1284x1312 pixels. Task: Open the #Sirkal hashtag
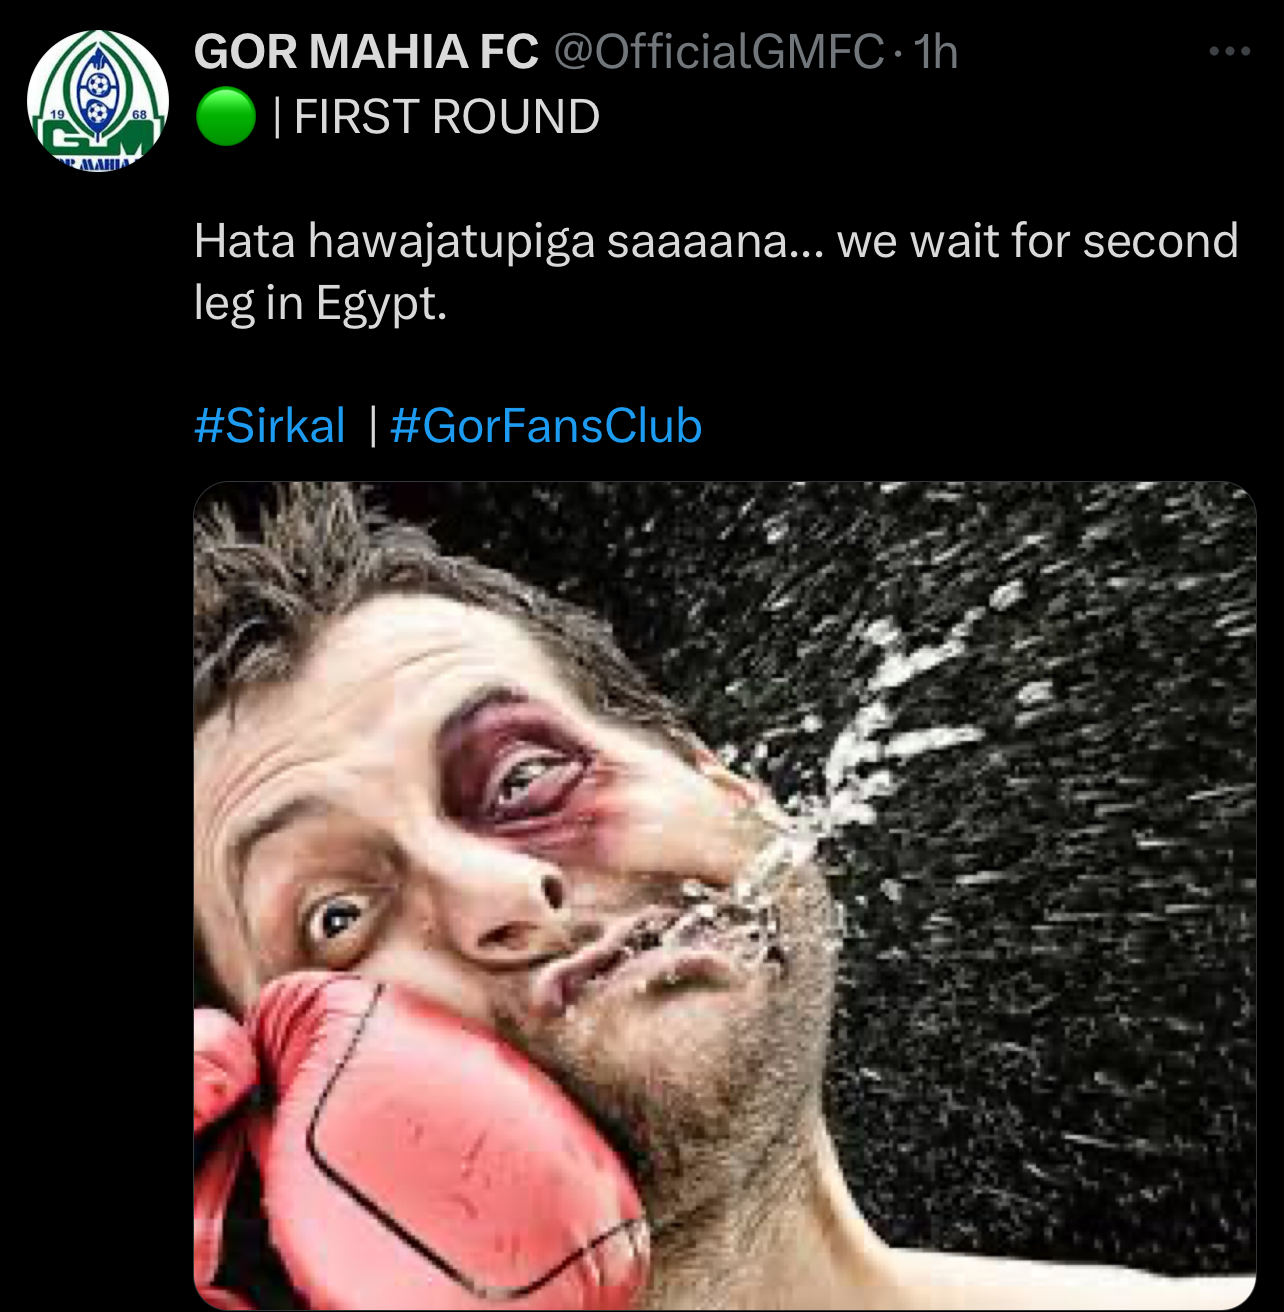click(x=270, y=426)
